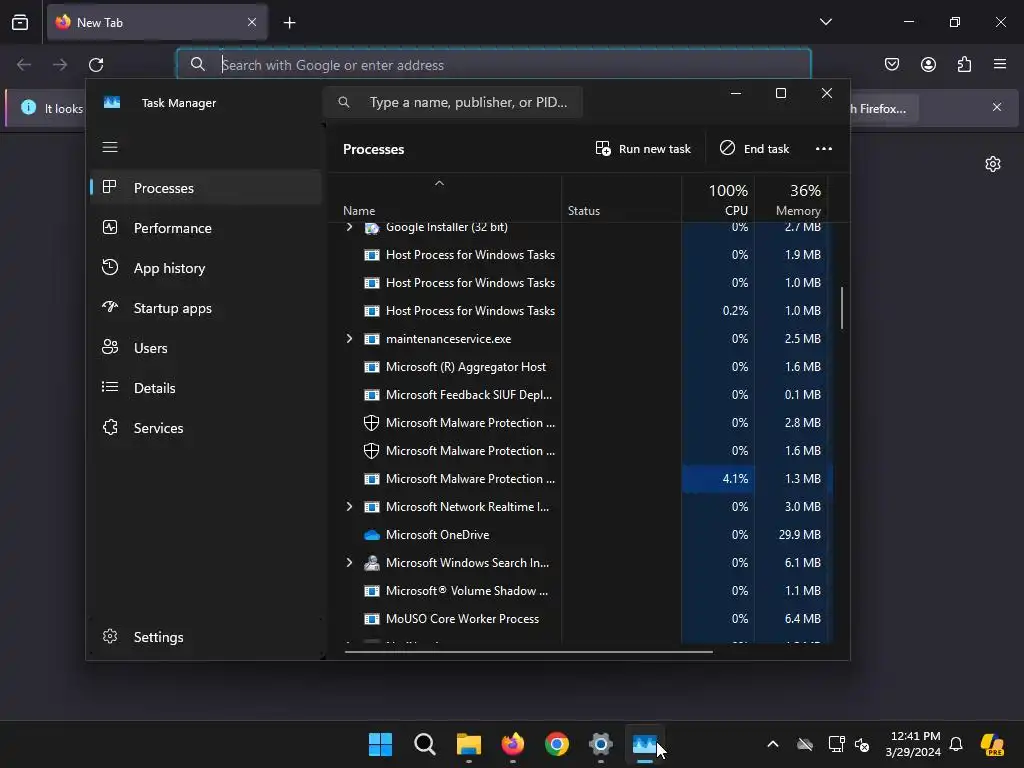Image resolution: width=1024 pixels, height=768 pixels.
Task: Expand the Google Installer (32 bit) row
Action: [349, 227]
